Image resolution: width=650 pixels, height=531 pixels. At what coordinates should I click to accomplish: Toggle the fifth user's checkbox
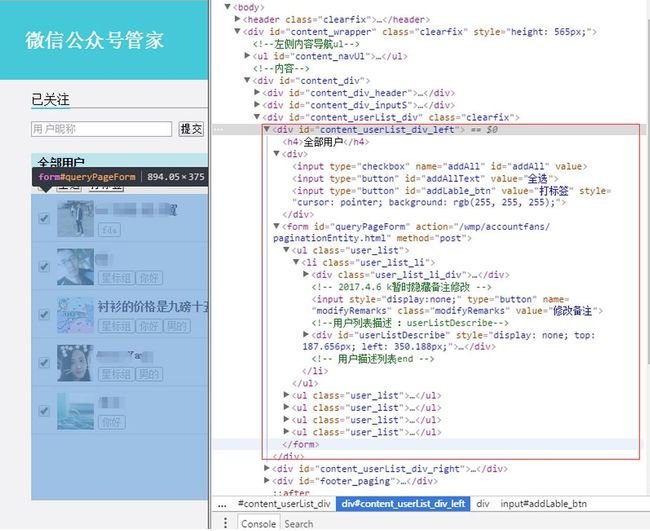tap(44, 411)
